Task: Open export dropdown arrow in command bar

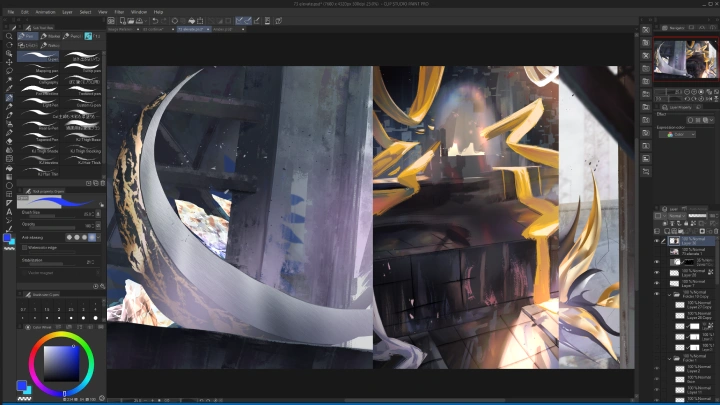Action: (x=145, y=21)
